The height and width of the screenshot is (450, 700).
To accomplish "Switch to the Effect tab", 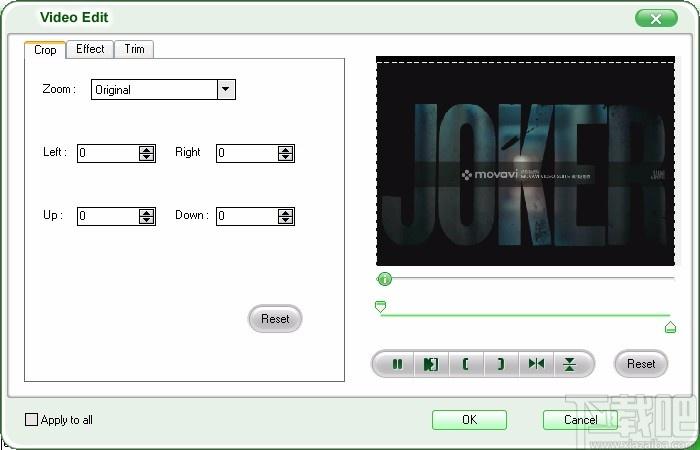I will 90,49.
